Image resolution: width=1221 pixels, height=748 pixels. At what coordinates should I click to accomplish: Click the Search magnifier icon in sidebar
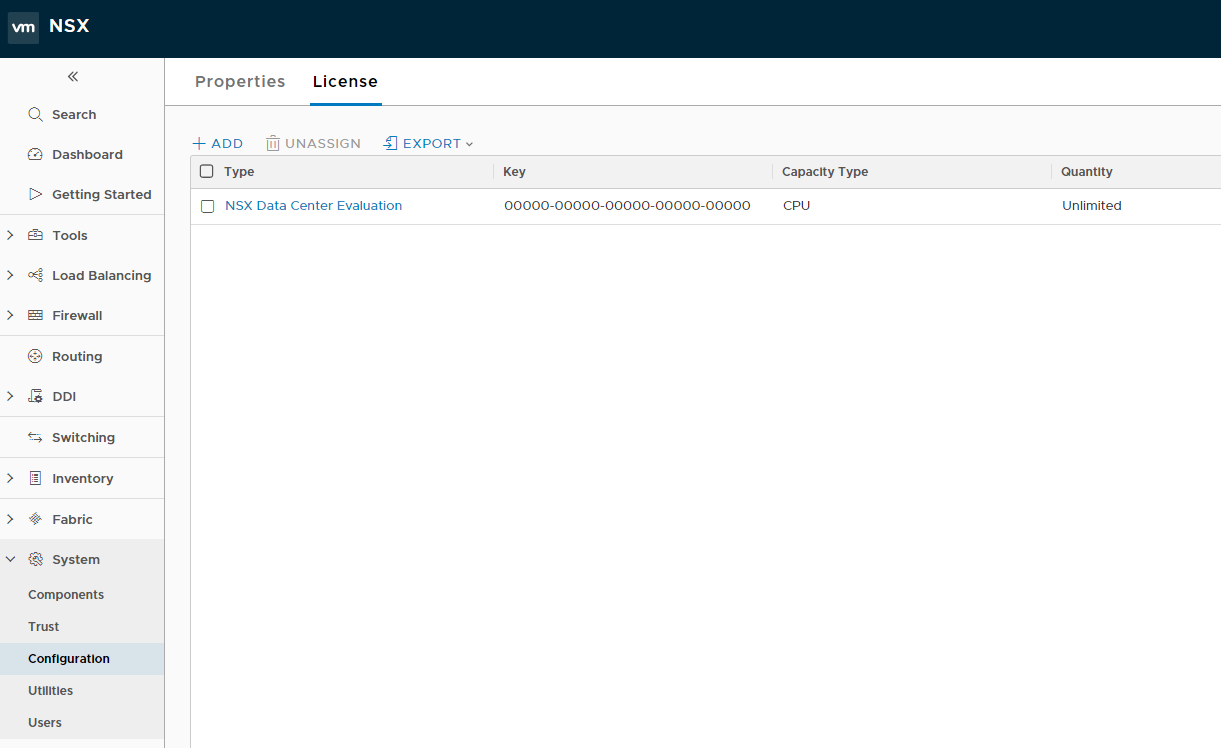(x=36, y=115)
